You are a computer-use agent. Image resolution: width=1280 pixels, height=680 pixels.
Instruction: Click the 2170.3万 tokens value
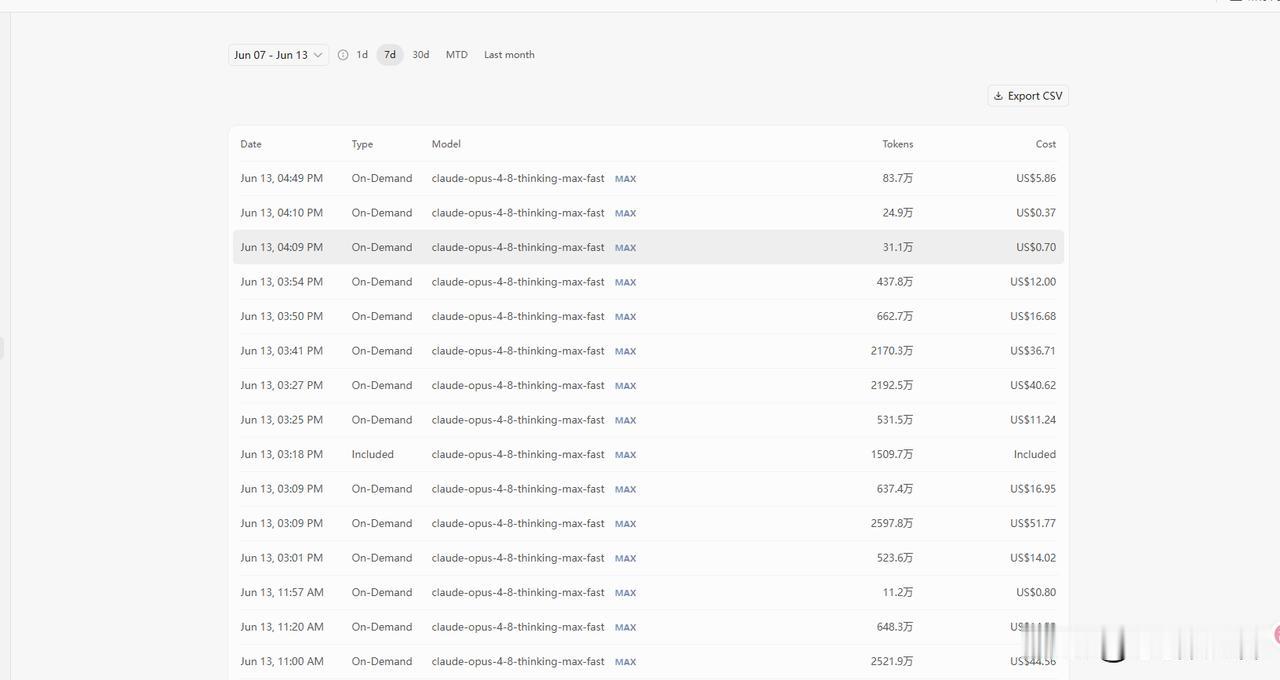[892, 351]
